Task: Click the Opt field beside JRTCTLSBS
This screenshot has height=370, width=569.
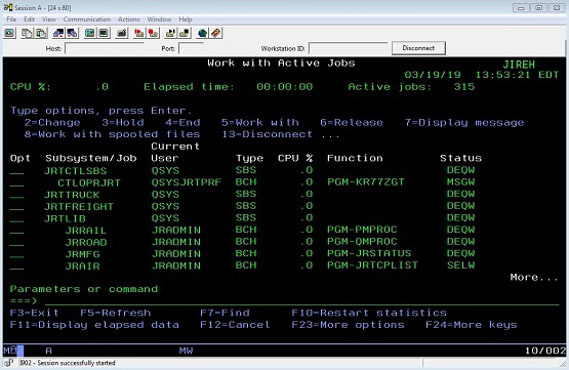Action: (17, 171)
